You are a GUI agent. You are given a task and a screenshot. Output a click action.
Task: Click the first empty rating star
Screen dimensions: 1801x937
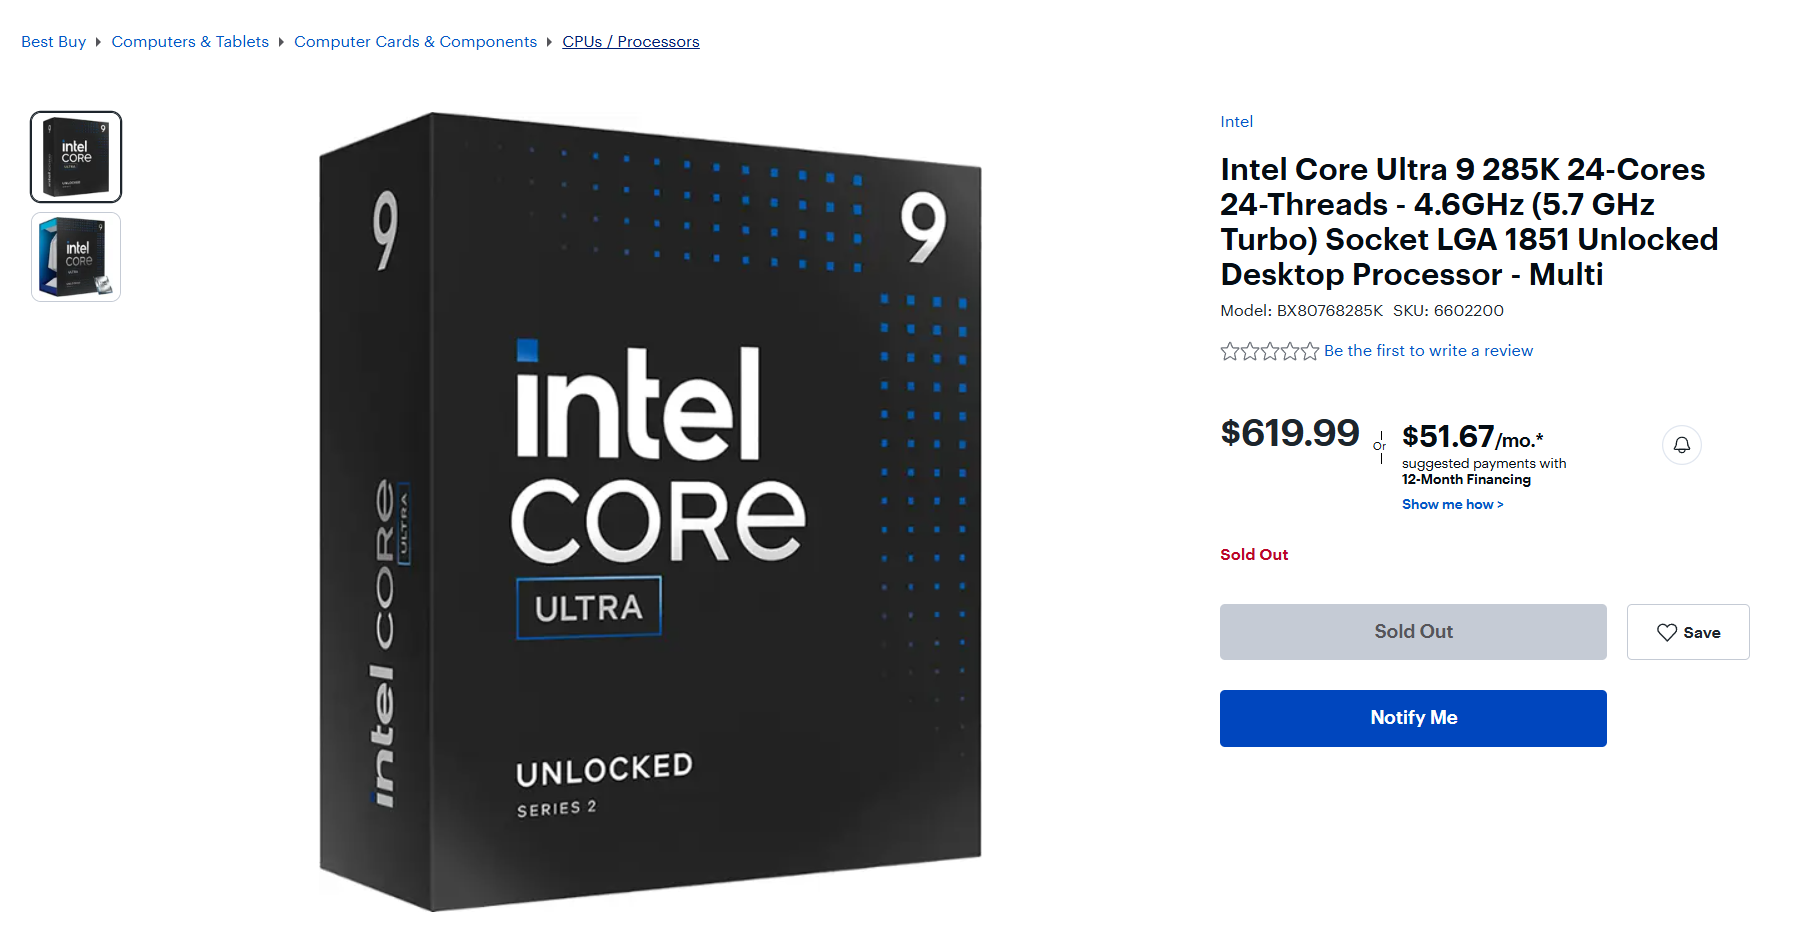pyautogui.click(x=1230, y=351)
